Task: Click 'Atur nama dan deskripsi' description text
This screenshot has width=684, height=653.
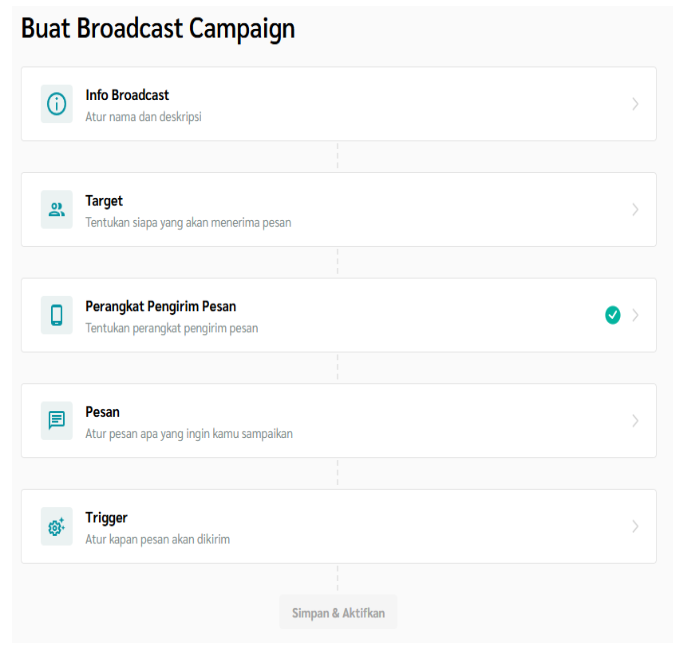Action: (144, 117)
